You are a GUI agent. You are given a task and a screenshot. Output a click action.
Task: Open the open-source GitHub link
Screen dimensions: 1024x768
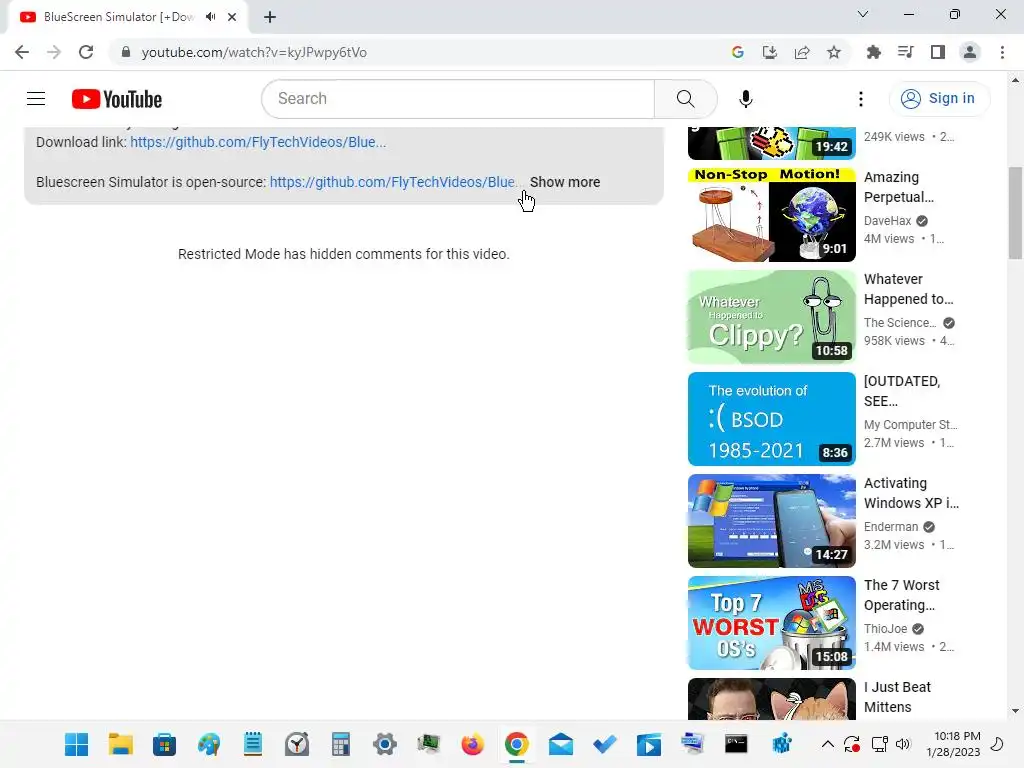pos(394,182)
